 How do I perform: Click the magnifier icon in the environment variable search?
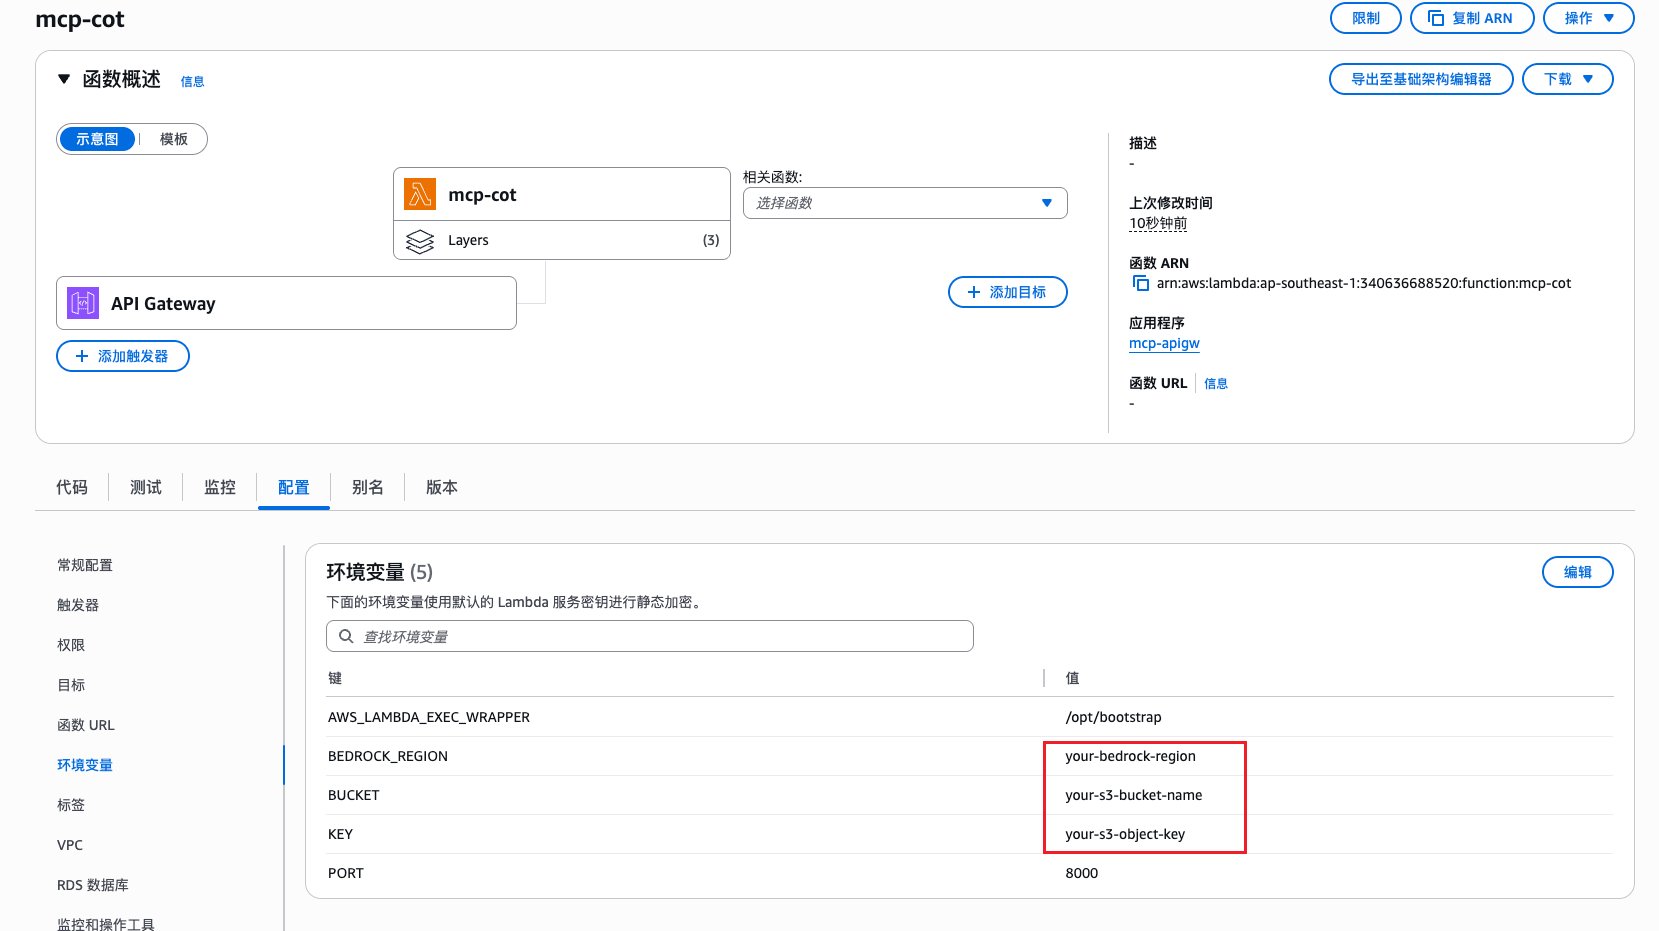click(346, 636)
